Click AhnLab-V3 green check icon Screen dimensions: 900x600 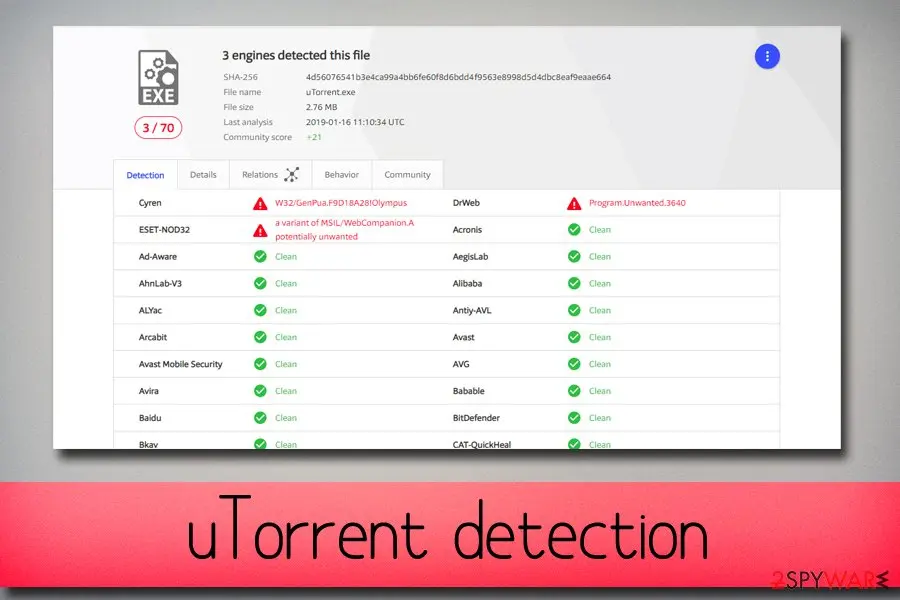(x=260, y=283)
